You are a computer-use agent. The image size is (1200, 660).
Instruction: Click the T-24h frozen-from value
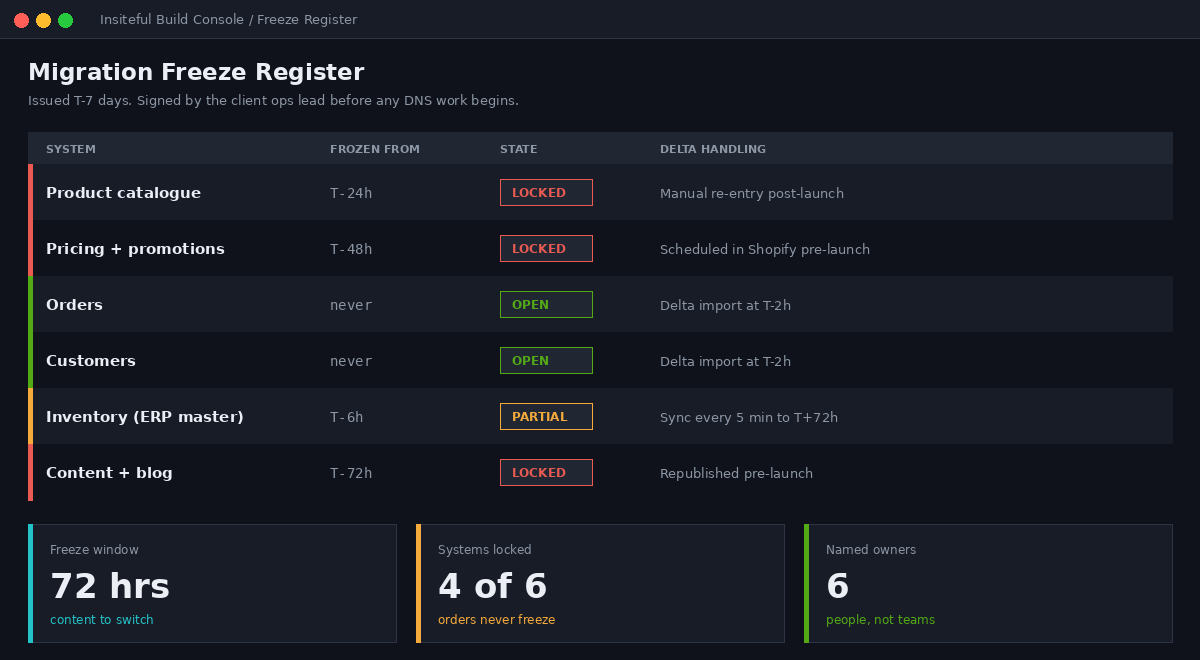(x=351, y=193)
